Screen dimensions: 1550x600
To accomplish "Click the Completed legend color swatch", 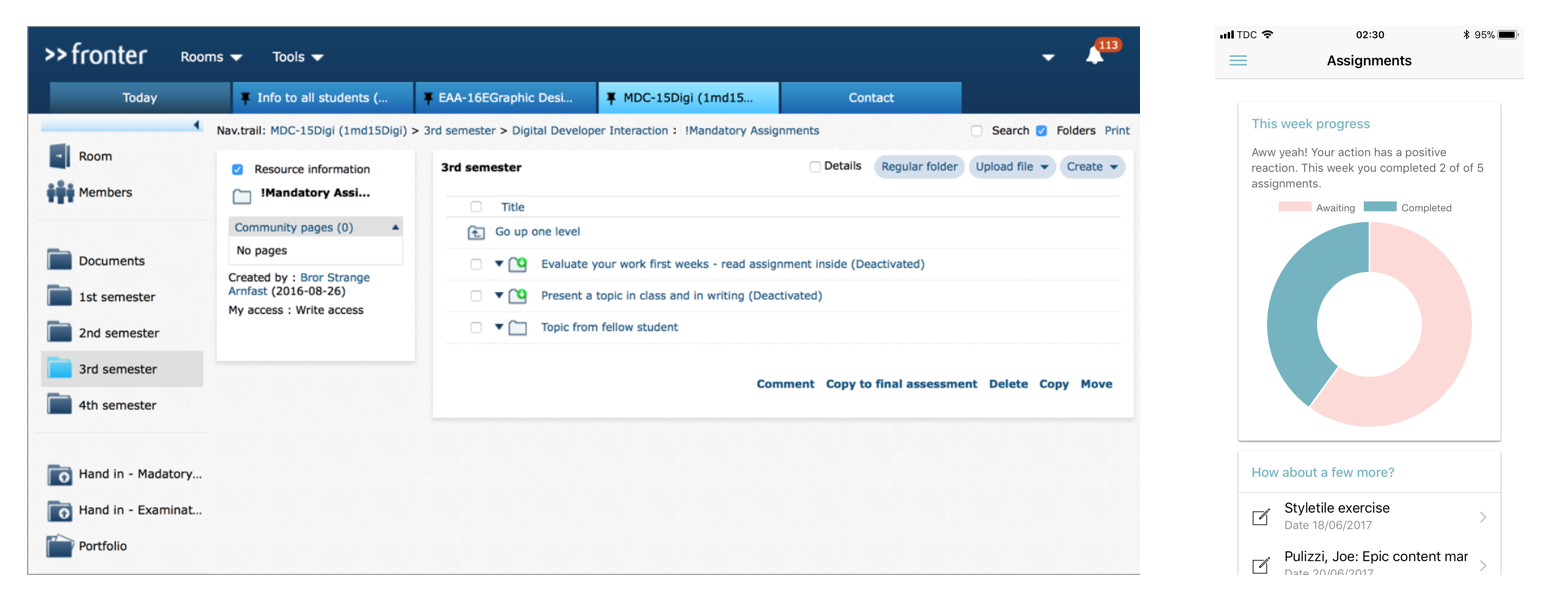I will tap(1380, 208).
